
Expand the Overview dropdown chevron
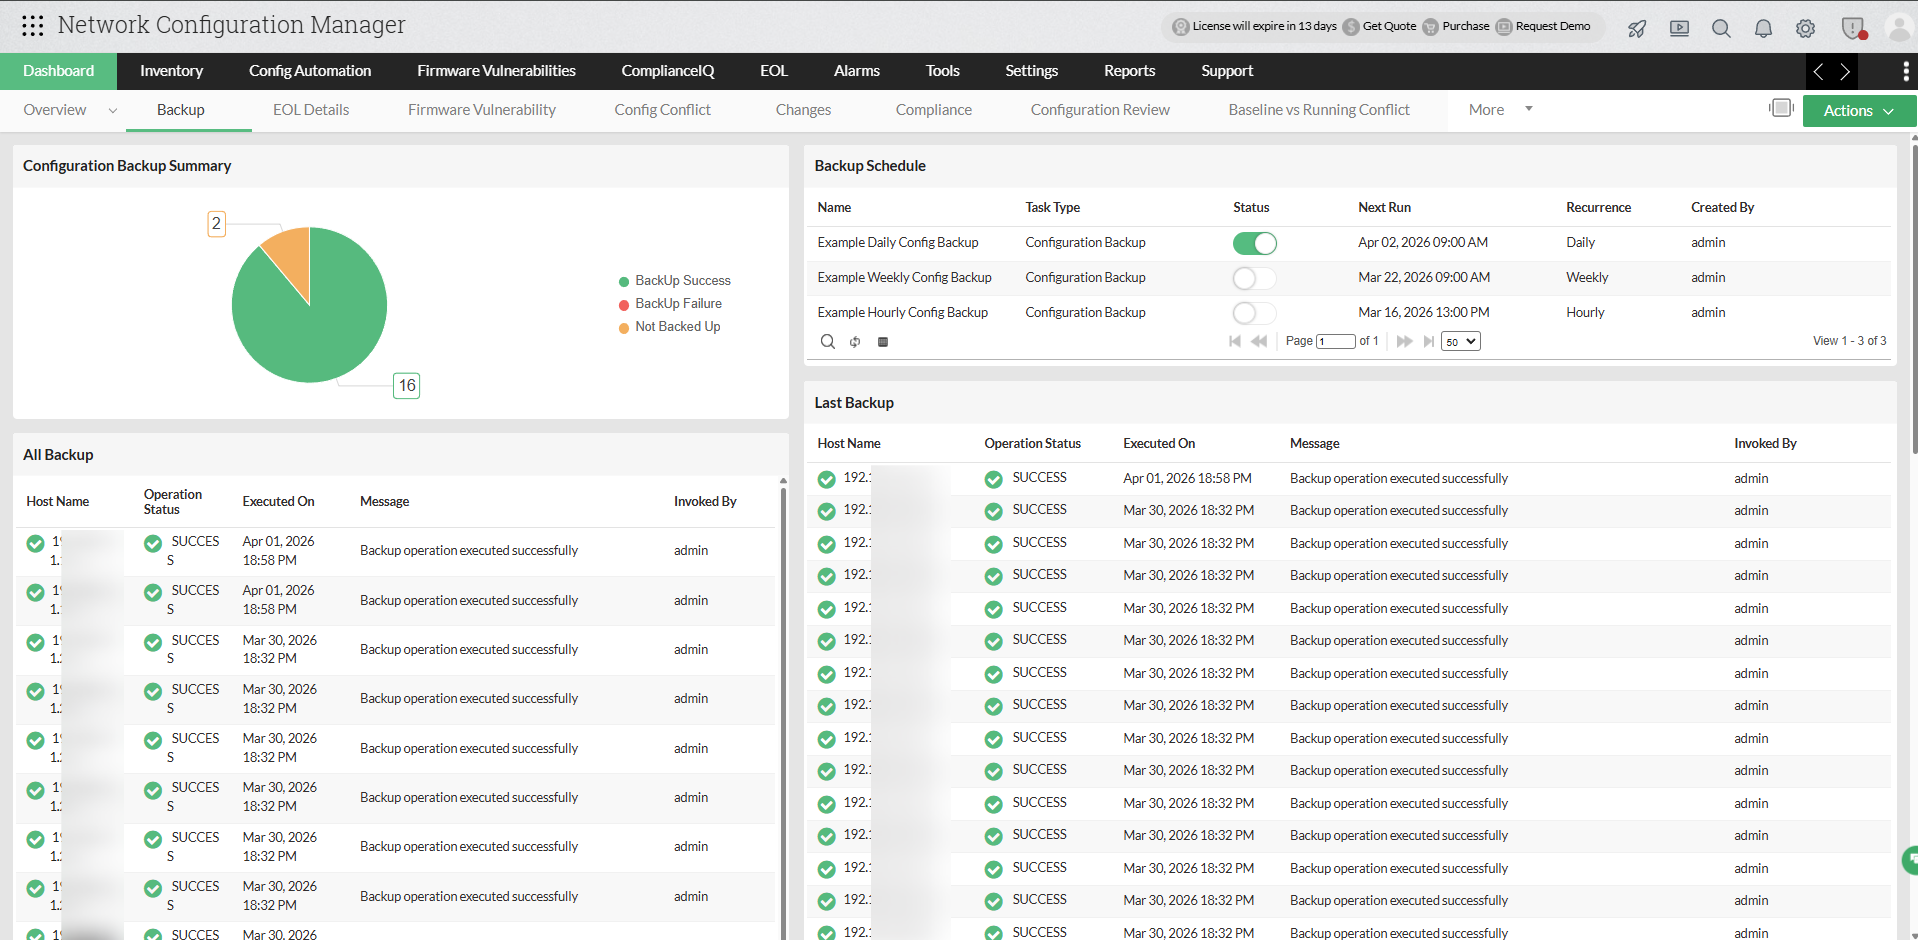click(x=112, y=110)
